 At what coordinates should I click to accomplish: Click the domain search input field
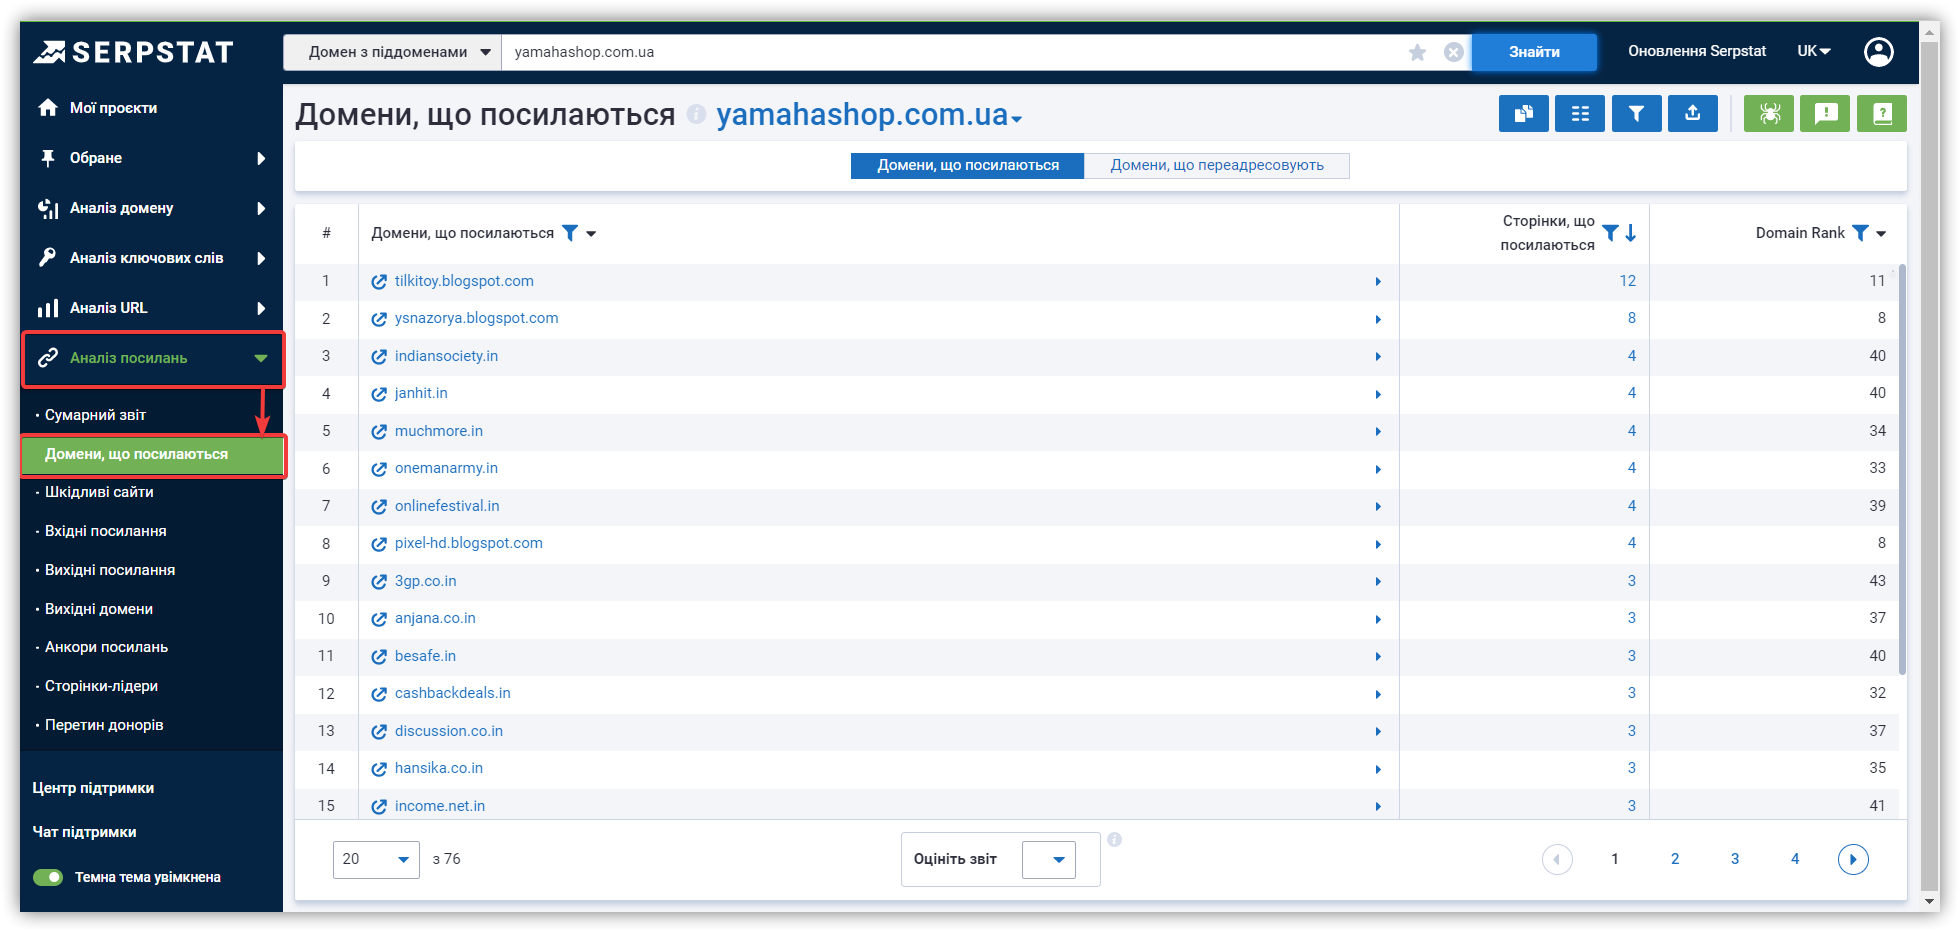(950, 52)
